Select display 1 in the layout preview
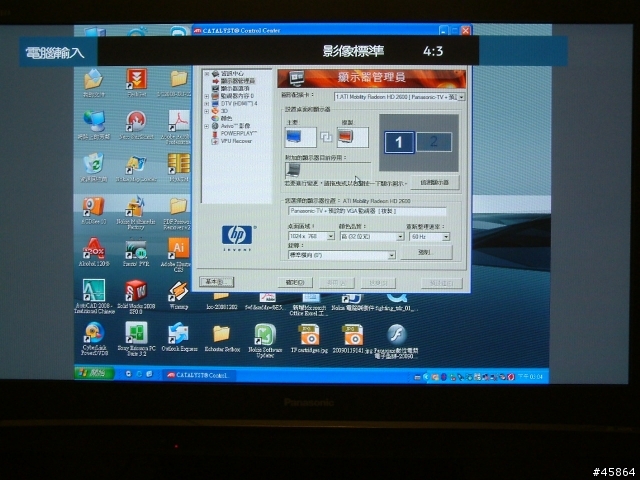 point(399,142)
